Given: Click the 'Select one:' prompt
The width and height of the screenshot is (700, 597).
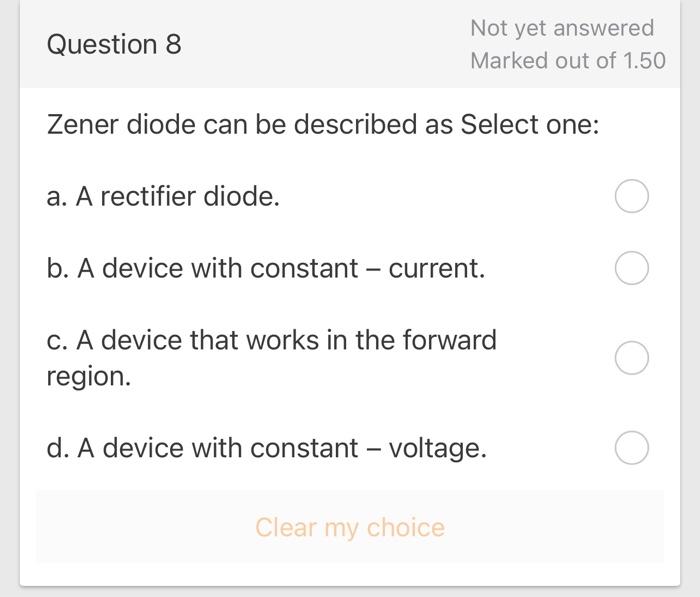Looking at the screenshot, I should coord(530,126).
